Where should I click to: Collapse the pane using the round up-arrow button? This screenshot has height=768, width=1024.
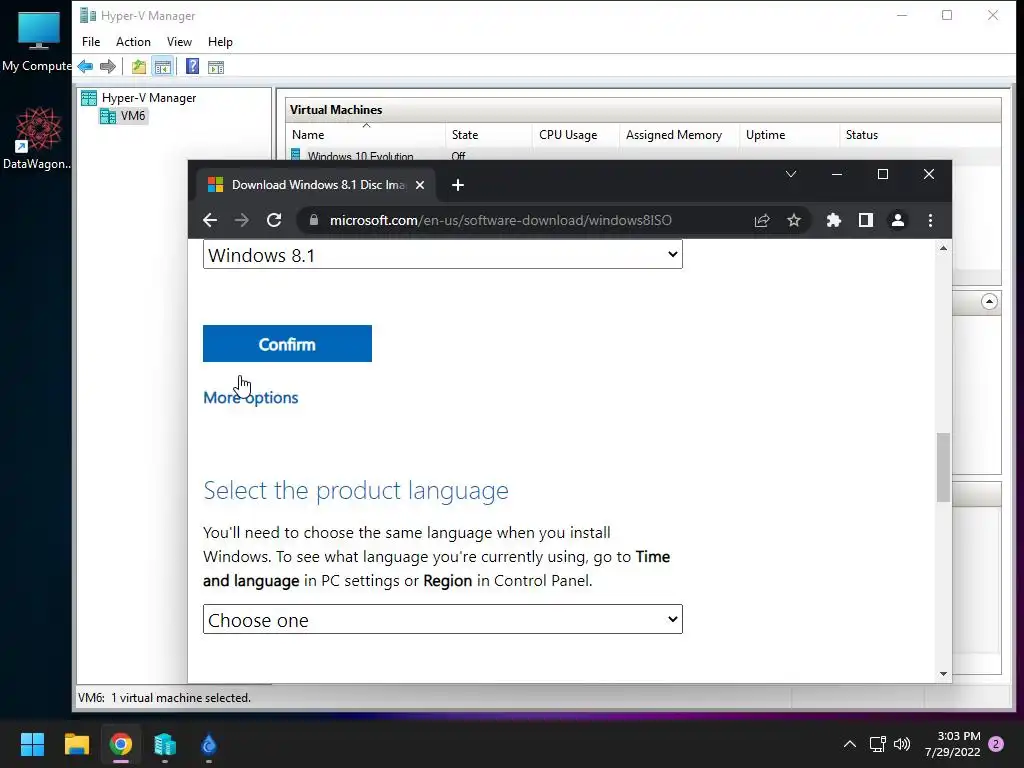coord(989,302)
